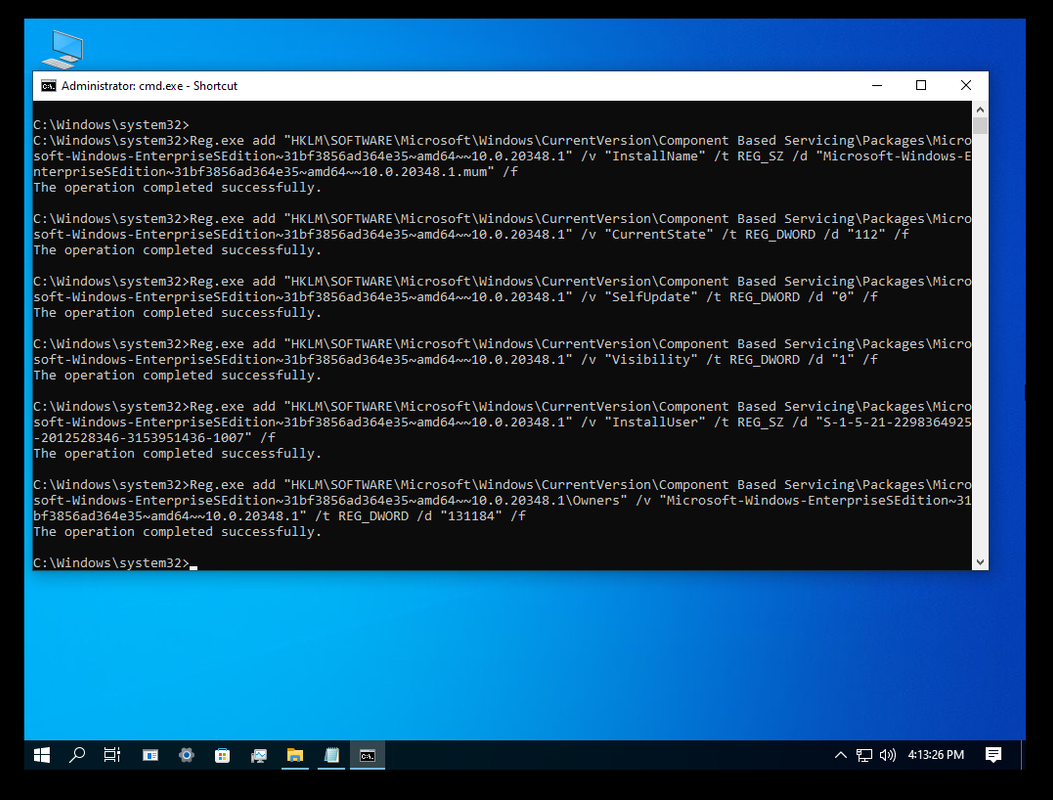Open the blue window-panel app on the taskbar
Screen dimensions: 1053x800
pos(150,755)
